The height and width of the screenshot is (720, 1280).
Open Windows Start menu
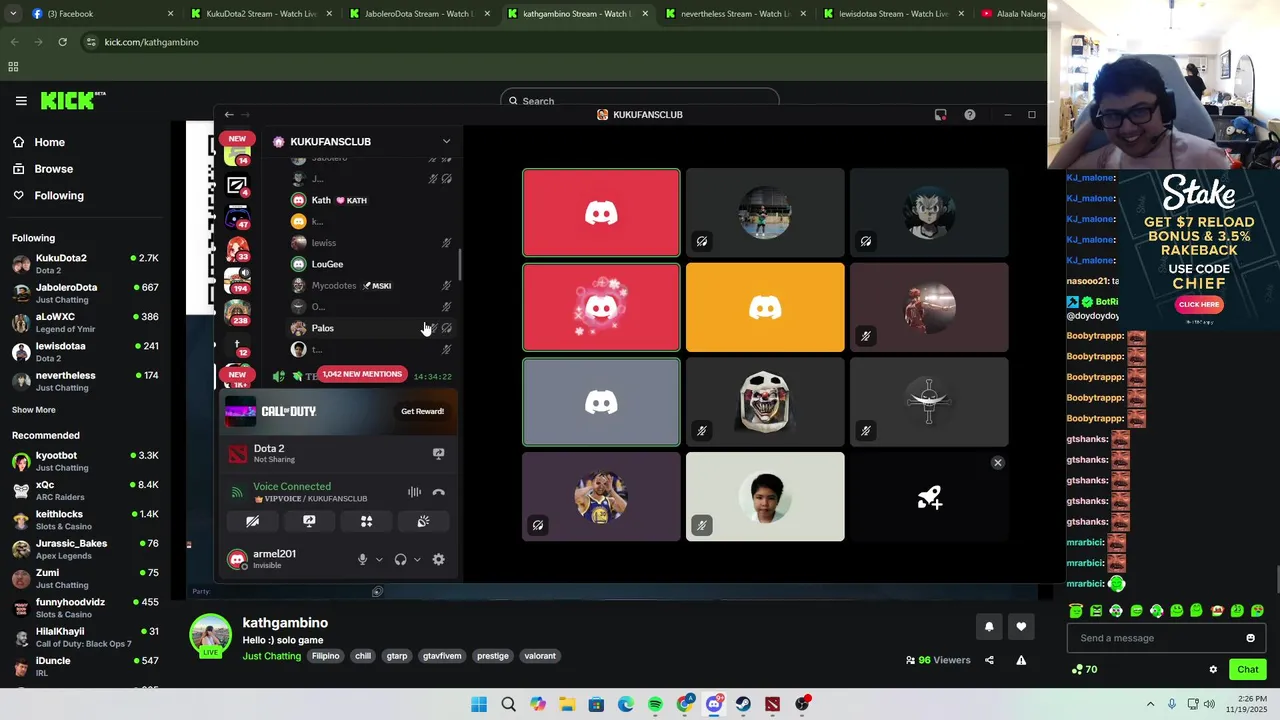[x=479, y=705]
